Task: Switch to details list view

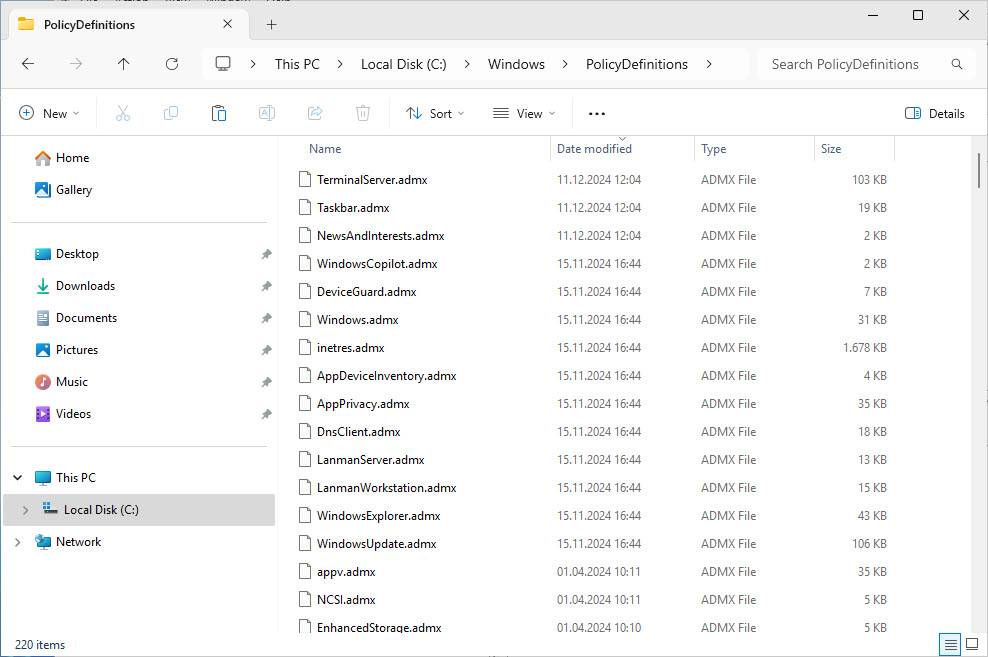Action: (x=951, y=644)
